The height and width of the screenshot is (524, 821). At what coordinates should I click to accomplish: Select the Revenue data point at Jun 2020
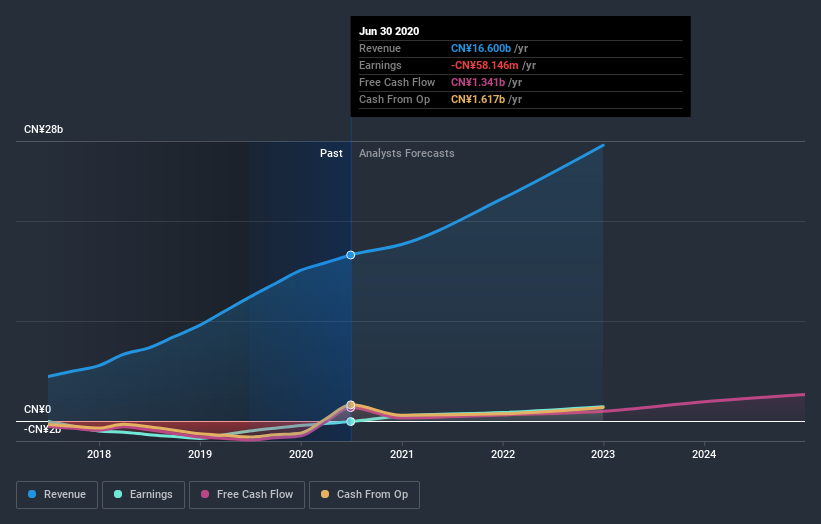[351, 255]
